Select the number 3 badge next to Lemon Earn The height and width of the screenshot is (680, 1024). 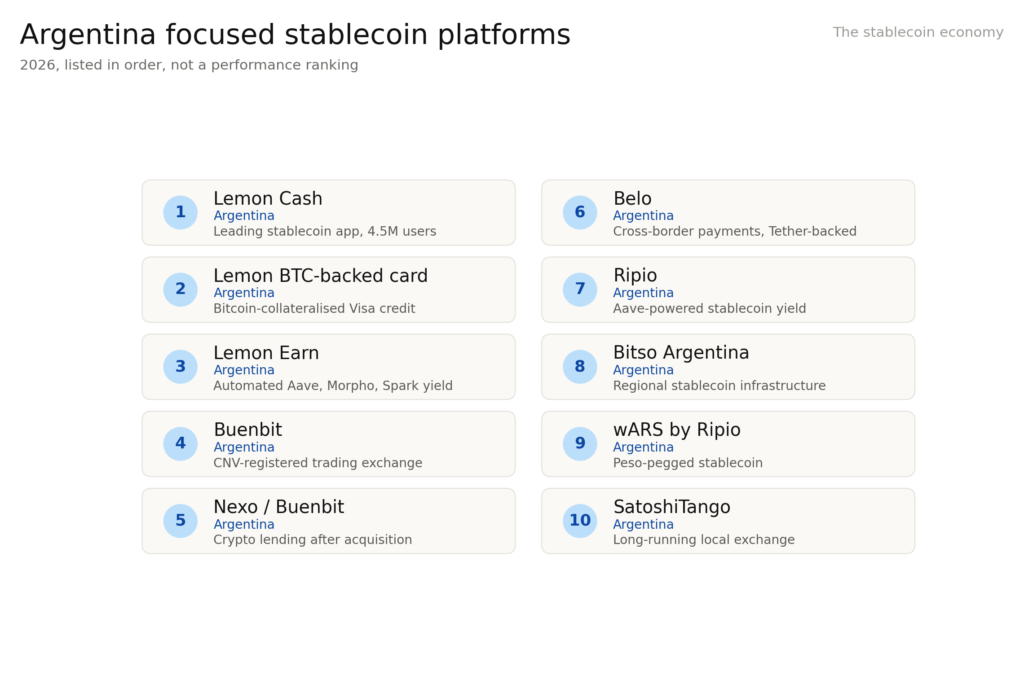pos(180,366)
